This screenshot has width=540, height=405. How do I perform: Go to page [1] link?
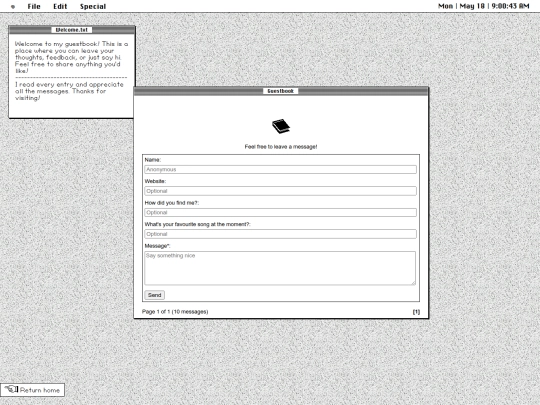[416, 312]
